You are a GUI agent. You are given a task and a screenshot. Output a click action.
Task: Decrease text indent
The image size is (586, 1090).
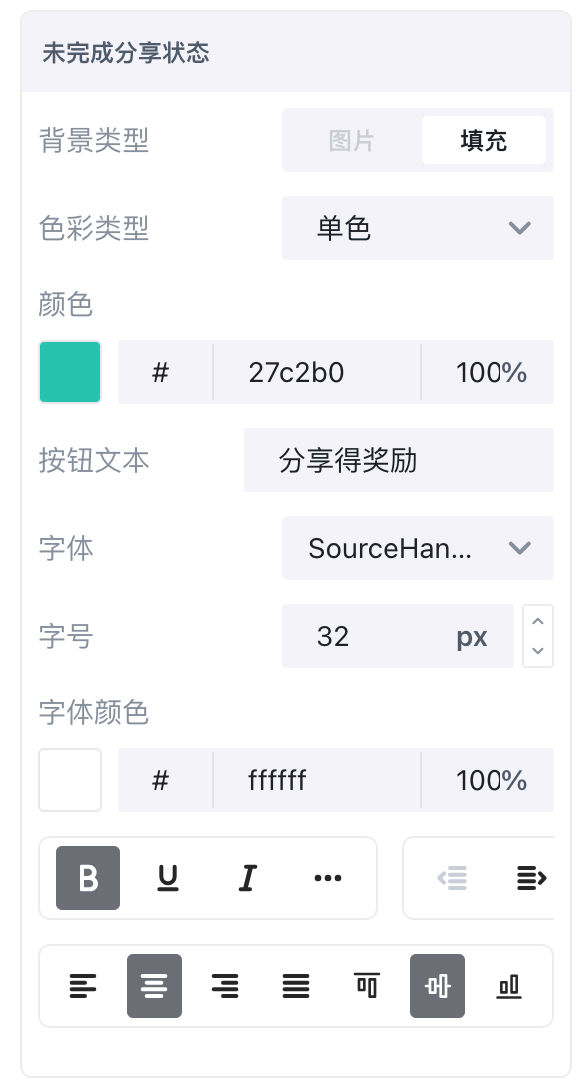coord(452,877)
